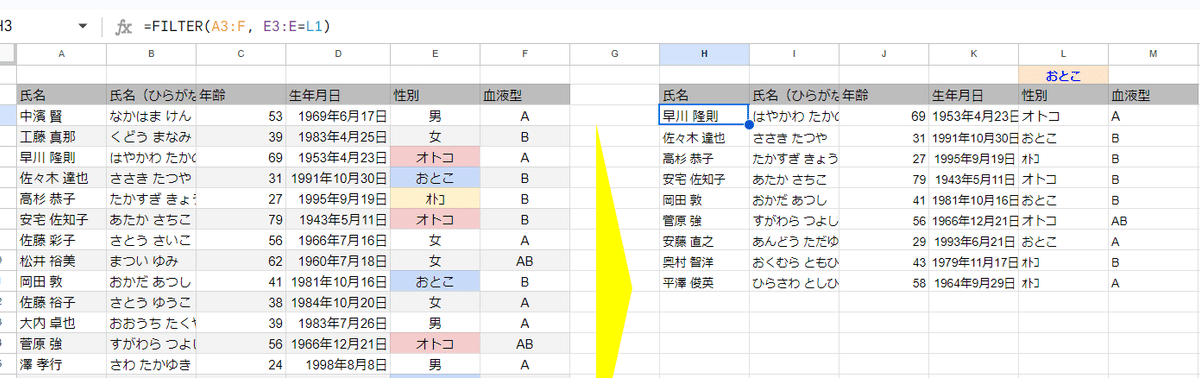Select cell 大内 卓也

point(62,324)
